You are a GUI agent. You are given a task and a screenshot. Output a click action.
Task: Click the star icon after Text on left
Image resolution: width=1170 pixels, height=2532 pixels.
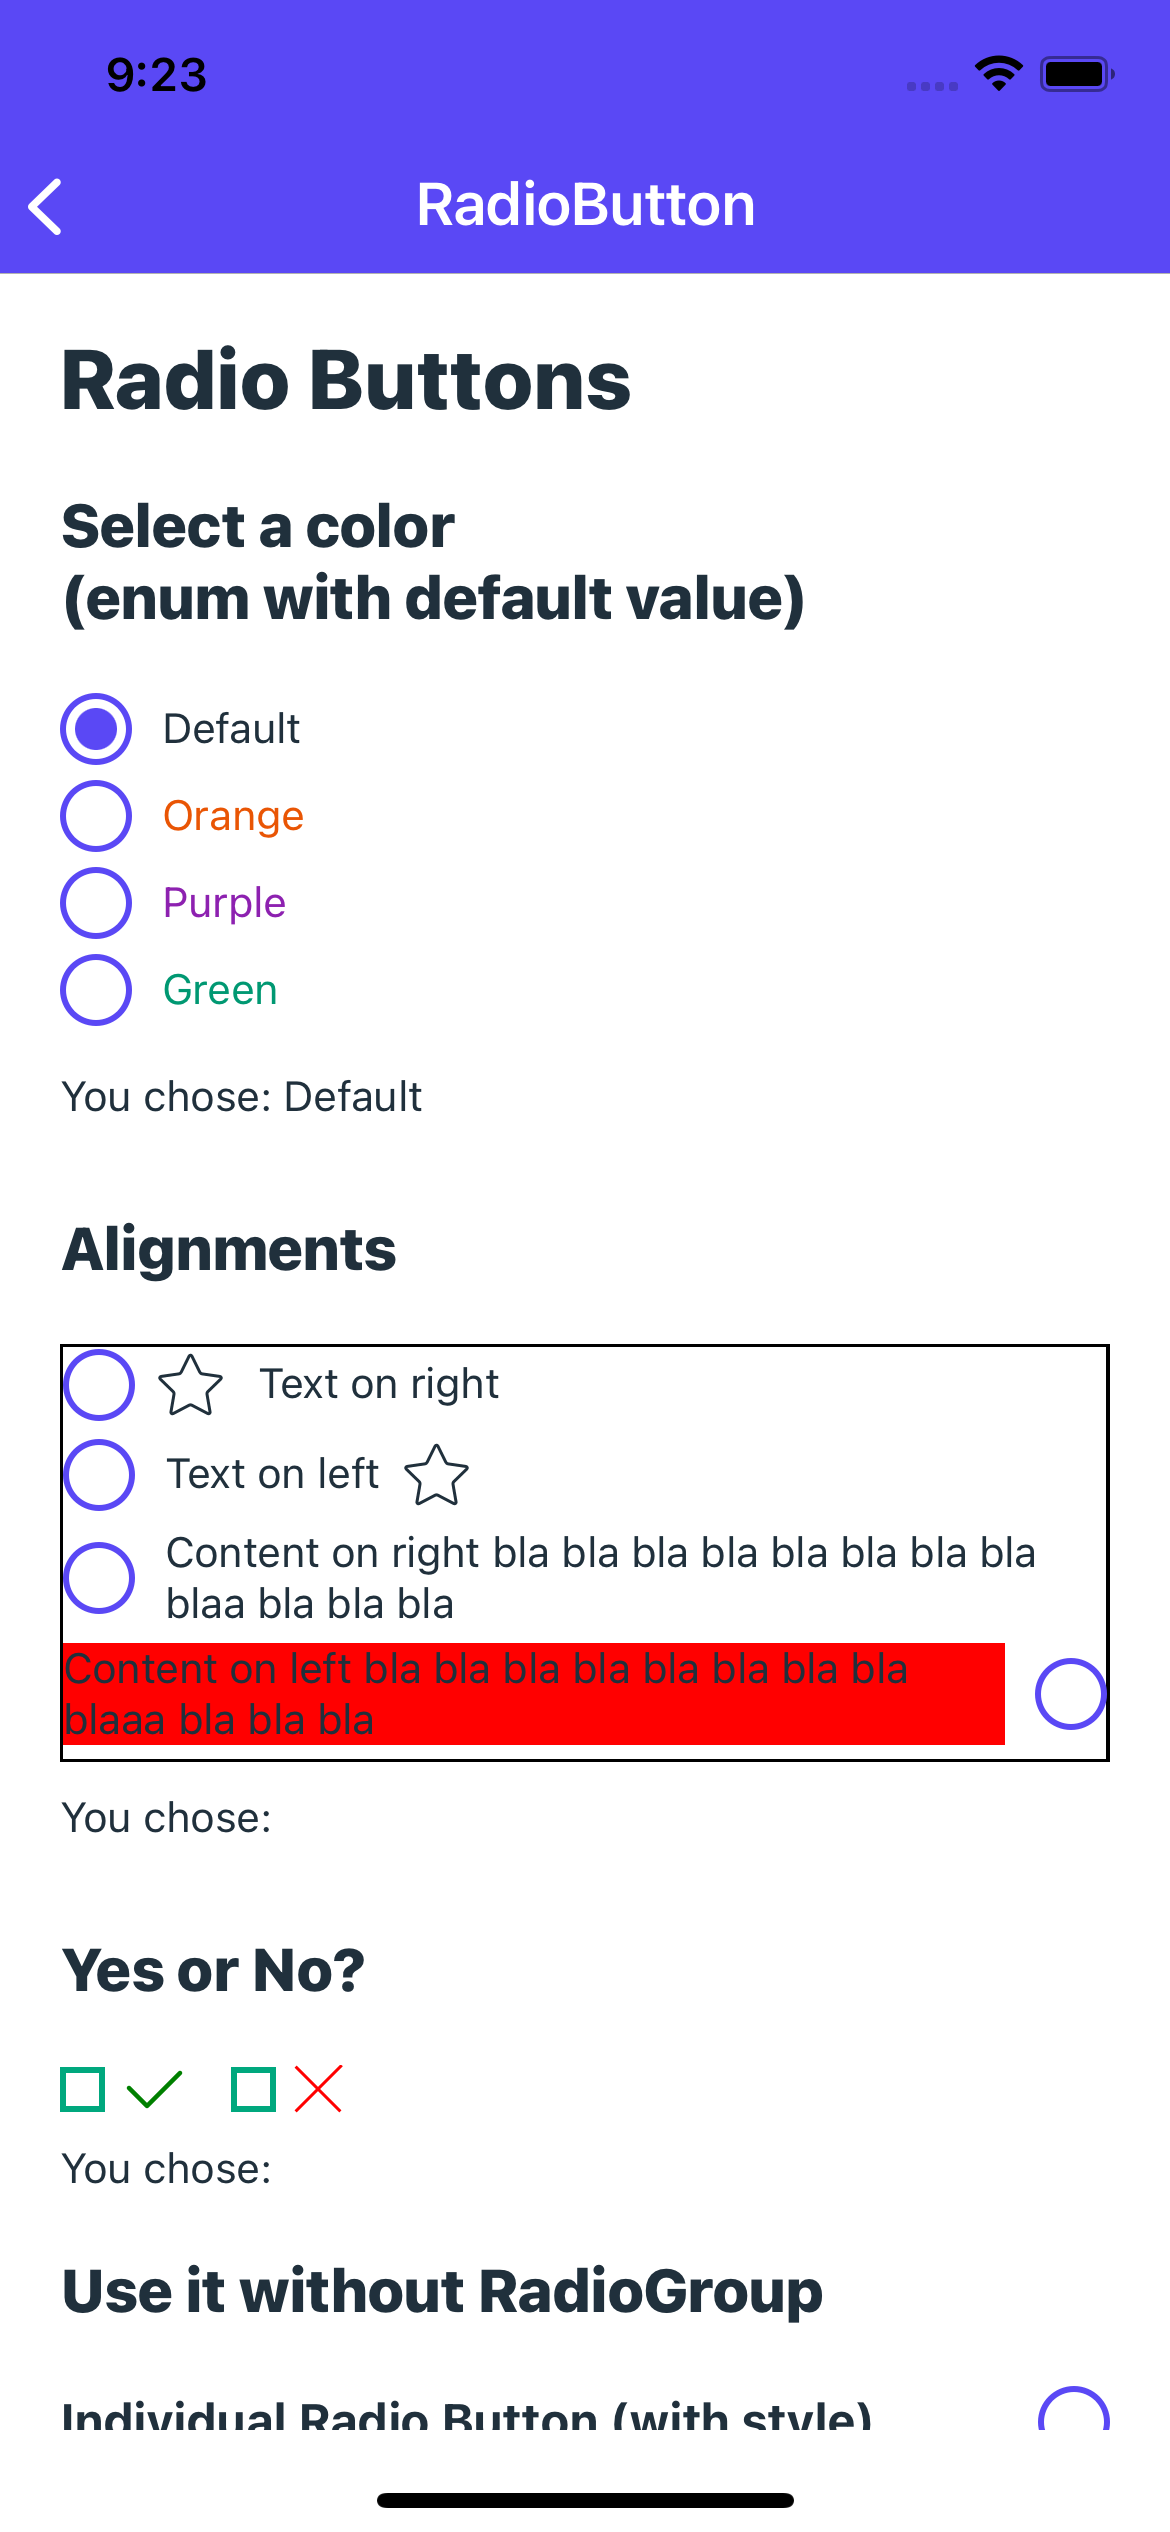pyautogui.click(x=436, y=1475)
